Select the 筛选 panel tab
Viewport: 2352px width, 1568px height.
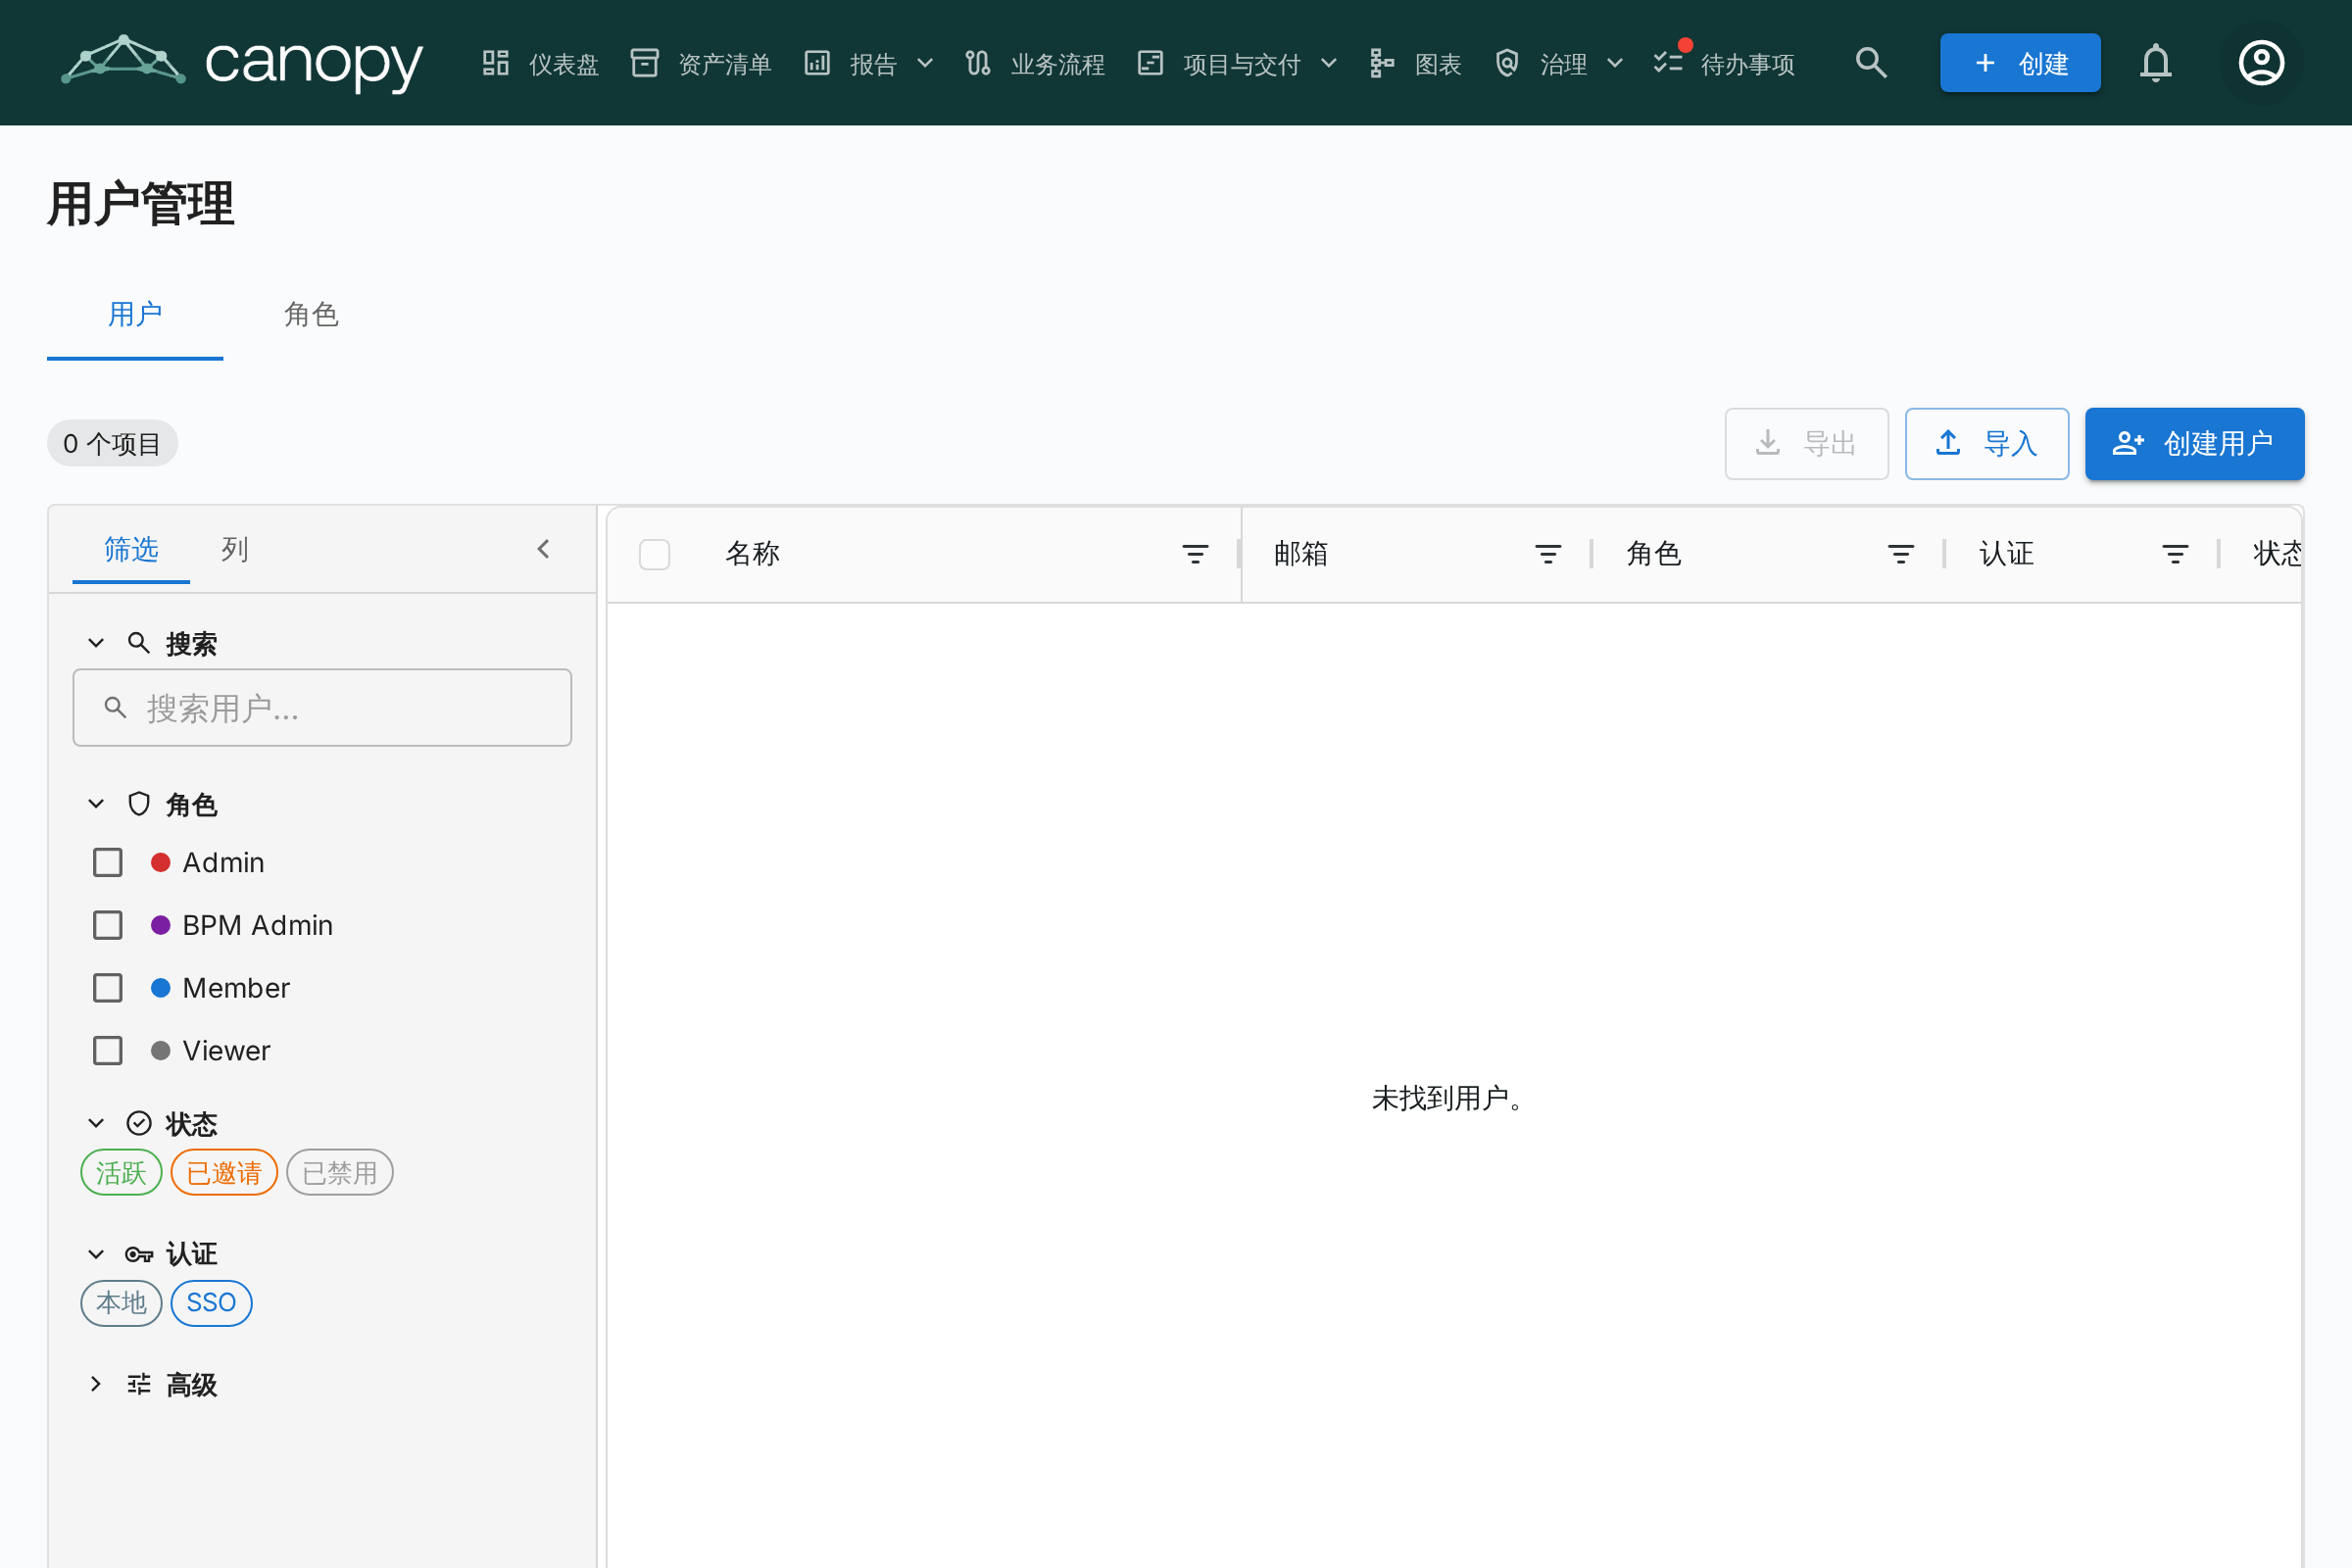(x=131, y=549)
